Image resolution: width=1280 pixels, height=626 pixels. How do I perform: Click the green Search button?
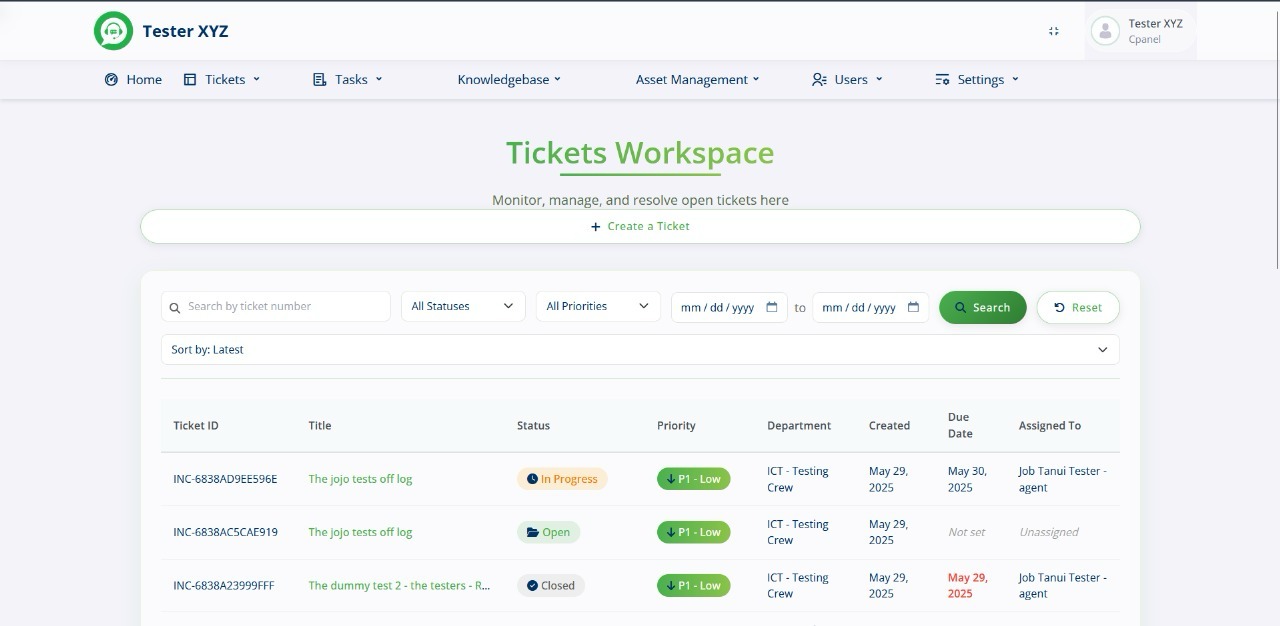pyautogui.click(x=982, y=307)
